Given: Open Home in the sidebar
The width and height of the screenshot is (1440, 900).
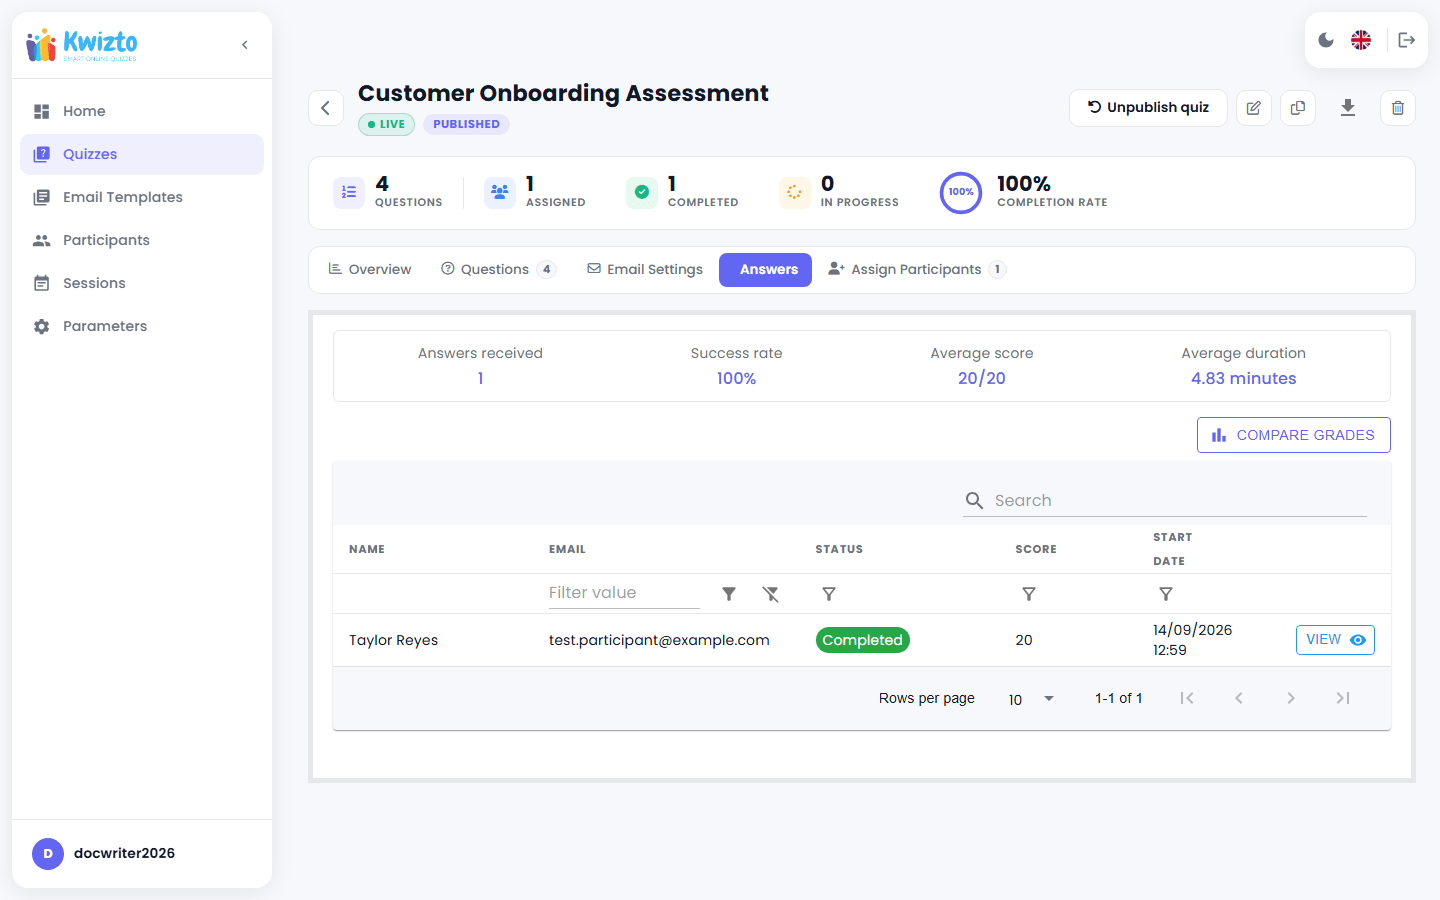Looking at the screenshot, I should point(142,111).
